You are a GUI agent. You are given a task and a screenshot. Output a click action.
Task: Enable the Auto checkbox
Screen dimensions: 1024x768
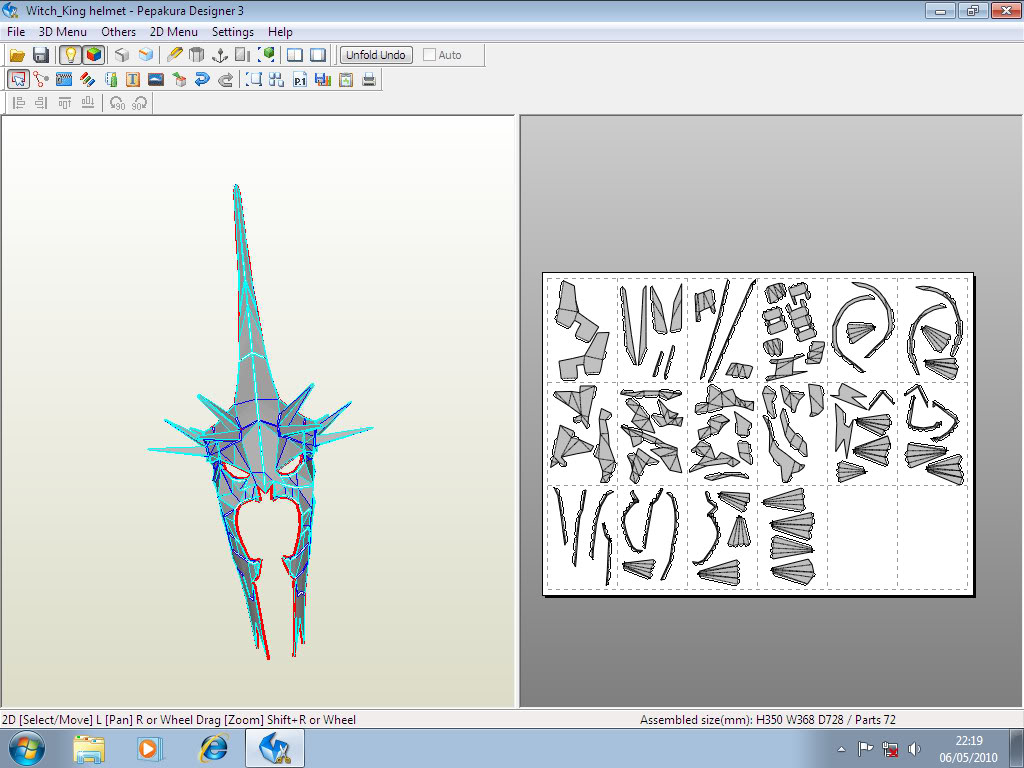point(430,55)
